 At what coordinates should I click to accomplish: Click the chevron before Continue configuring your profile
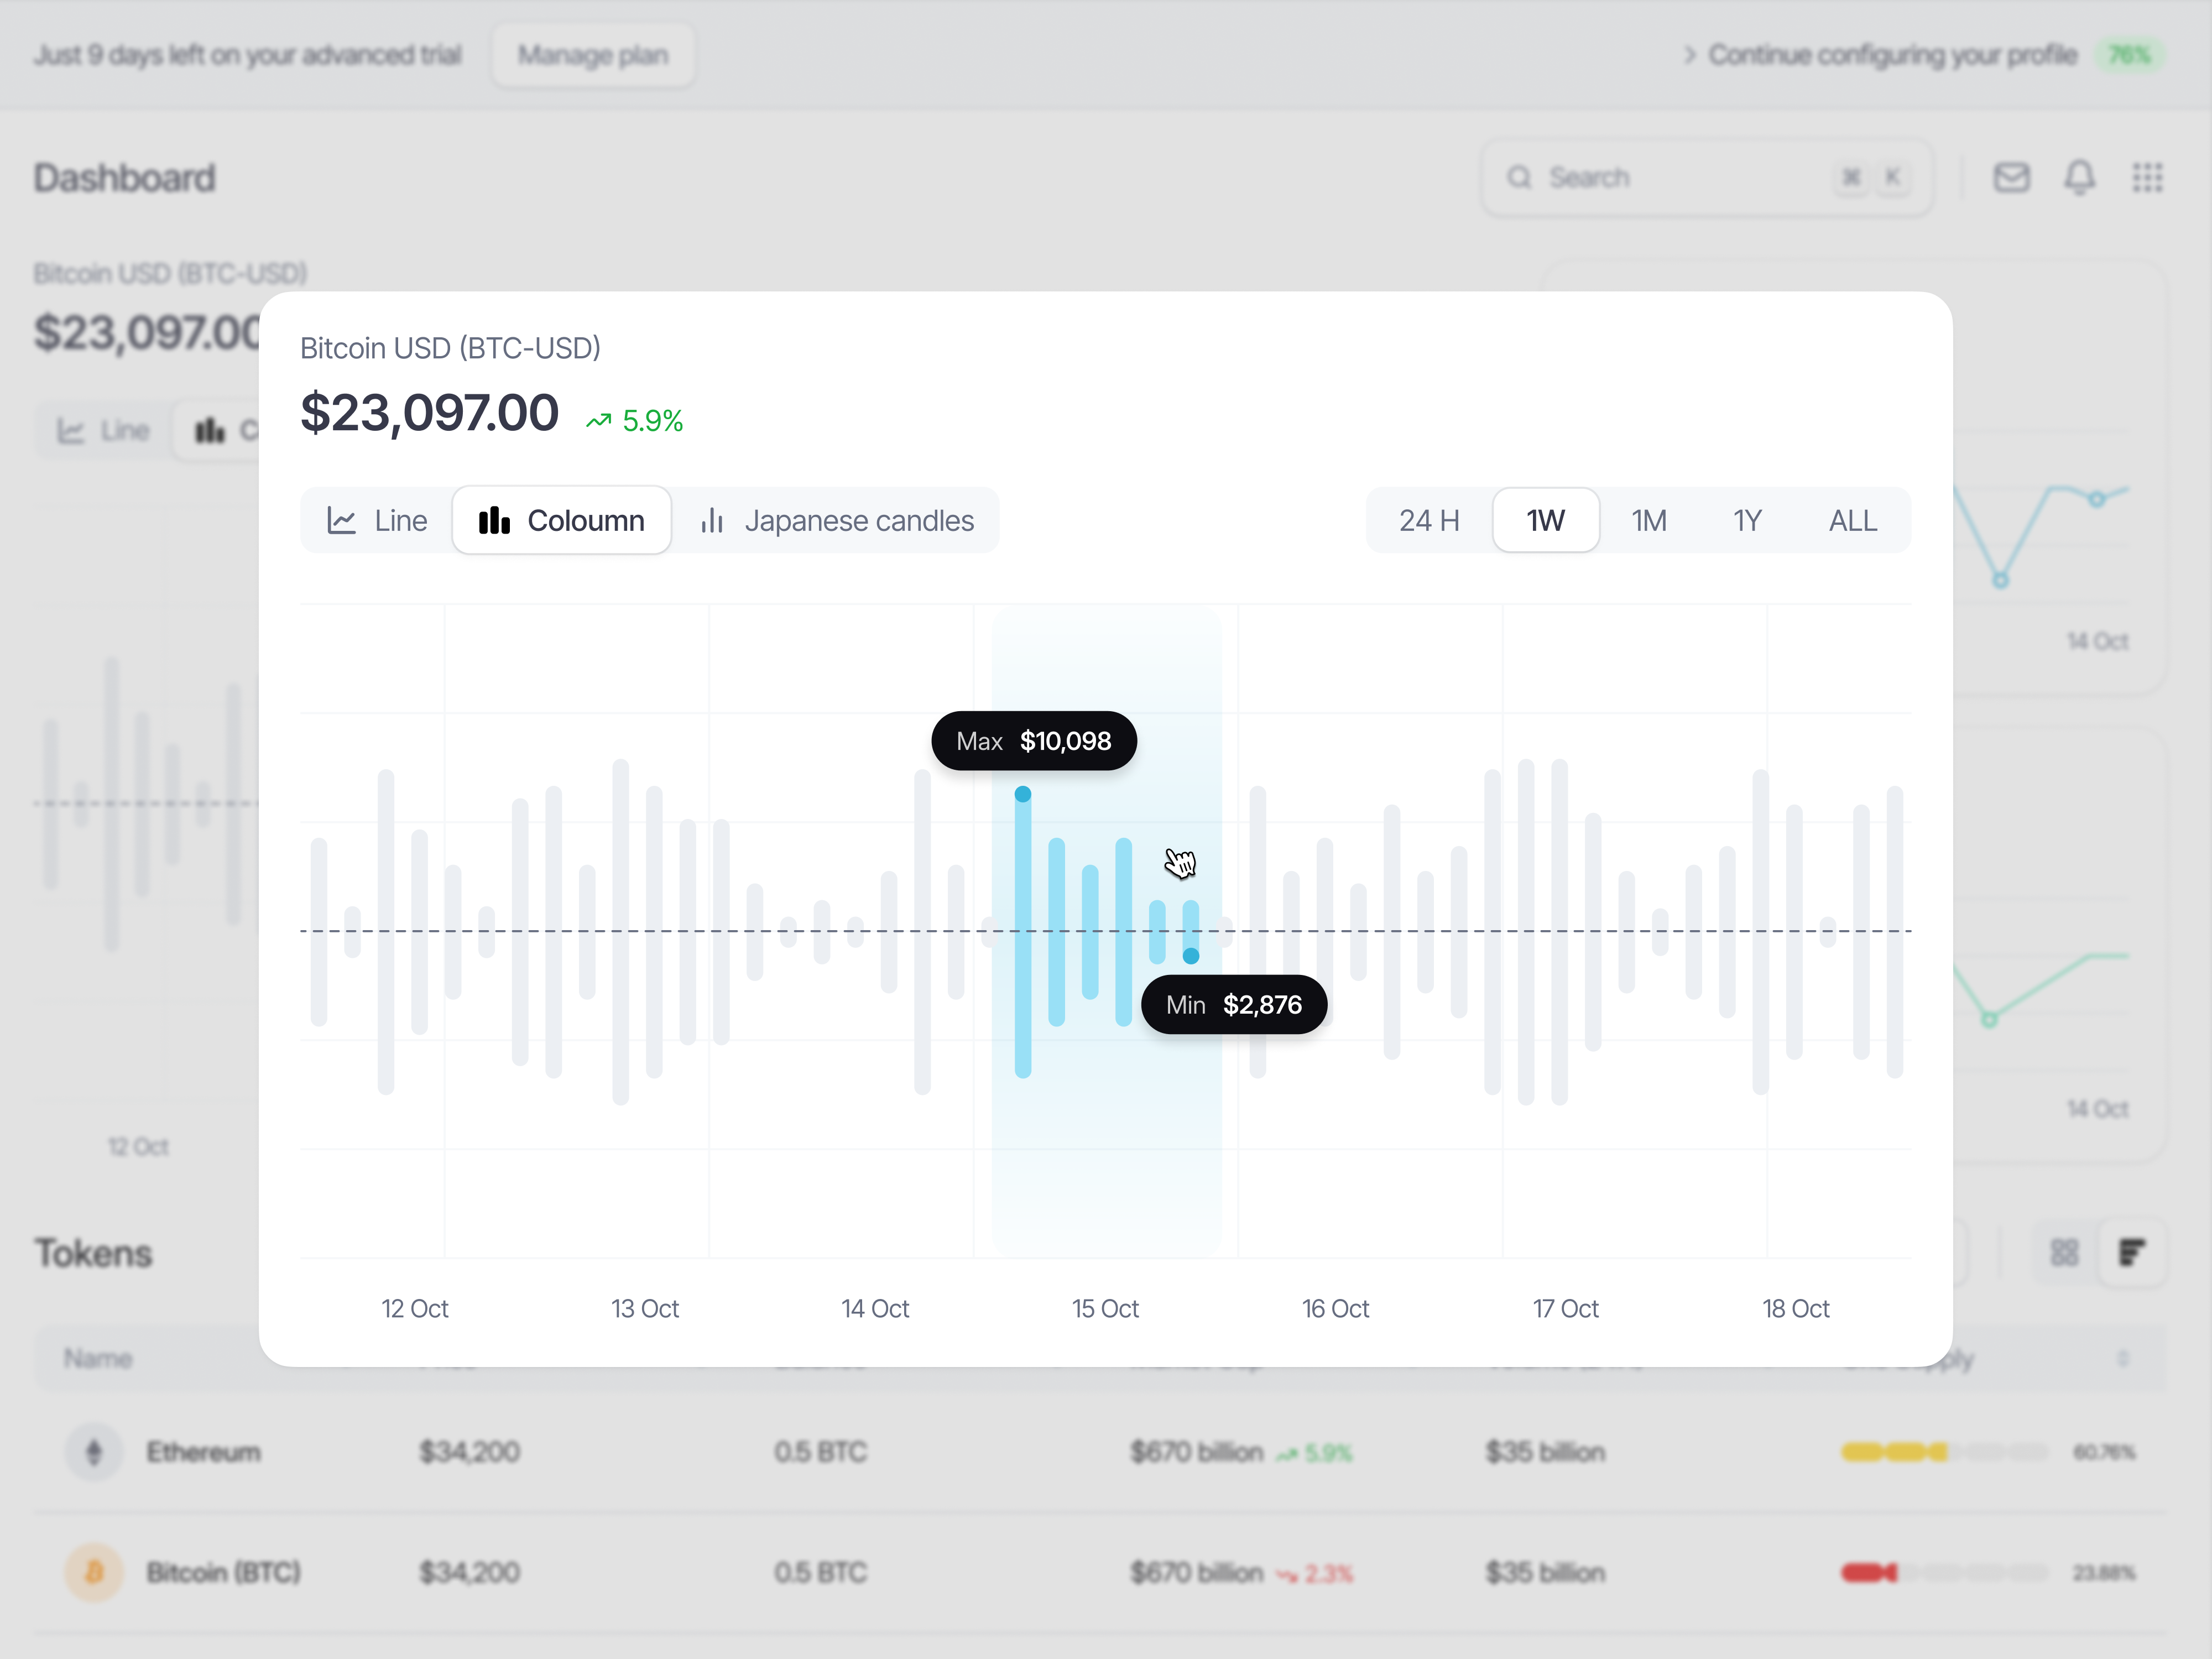click(1689, 54)
